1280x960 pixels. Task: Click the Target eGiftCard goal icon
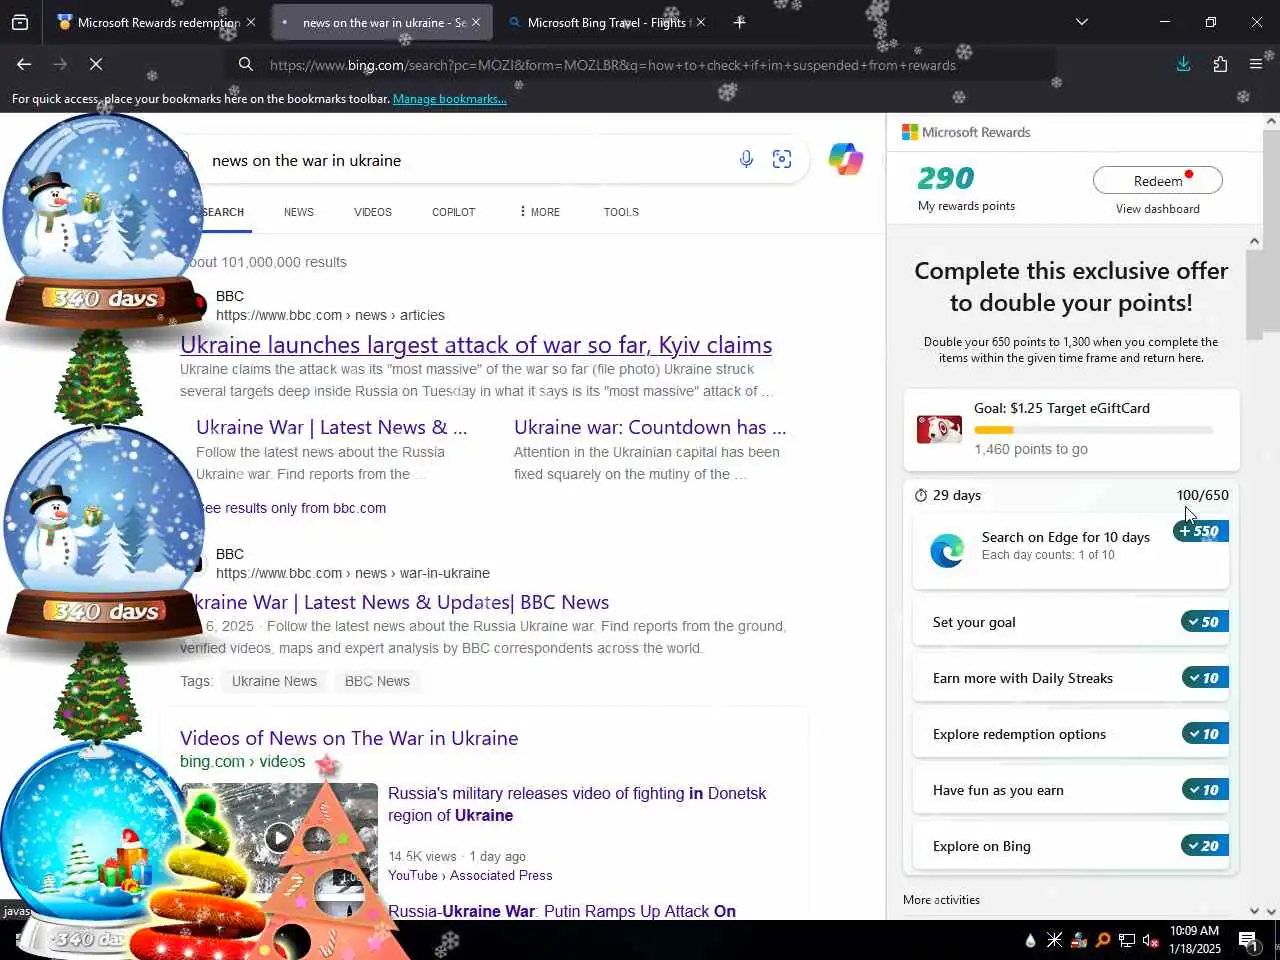click(939, 428)
